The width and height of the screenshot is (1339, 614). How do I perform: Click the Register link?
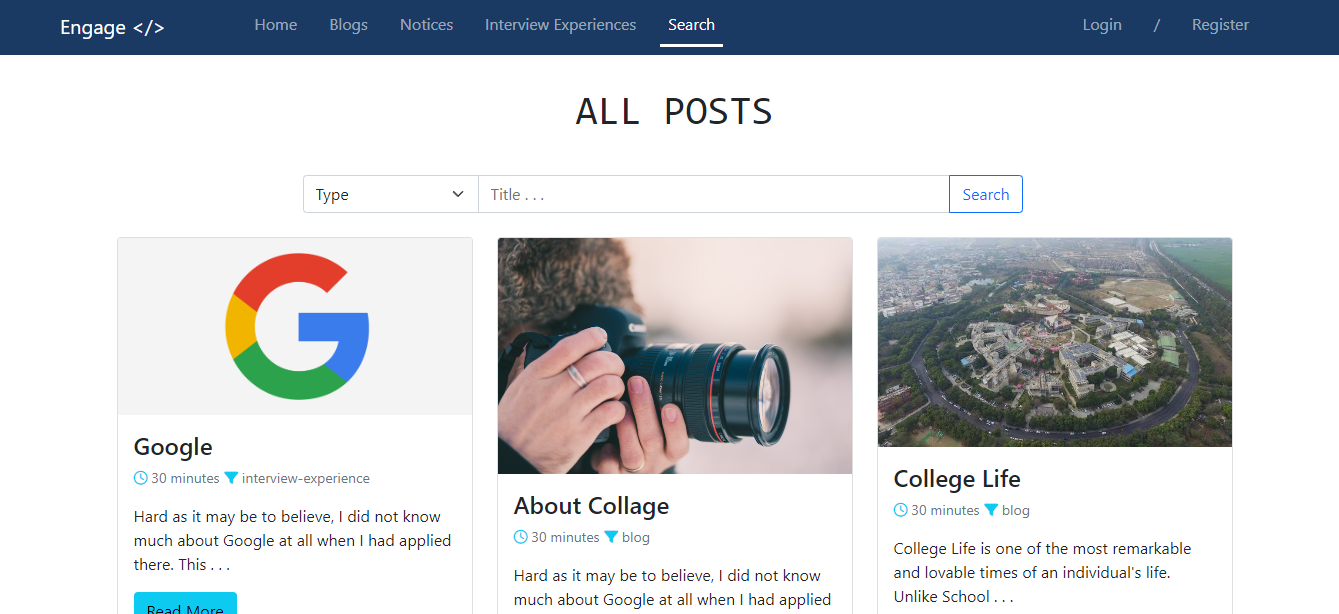1220,24
